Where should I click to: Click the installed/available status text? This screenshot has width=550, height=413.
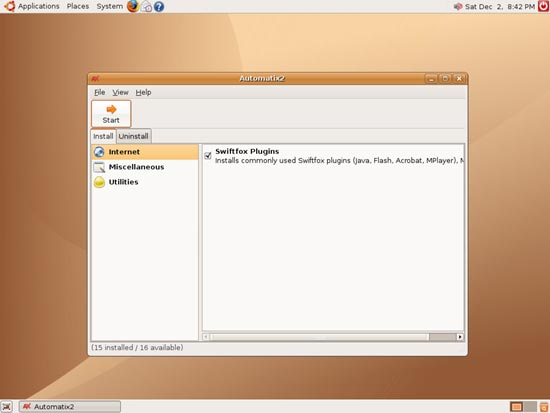[x=137, y=347]
